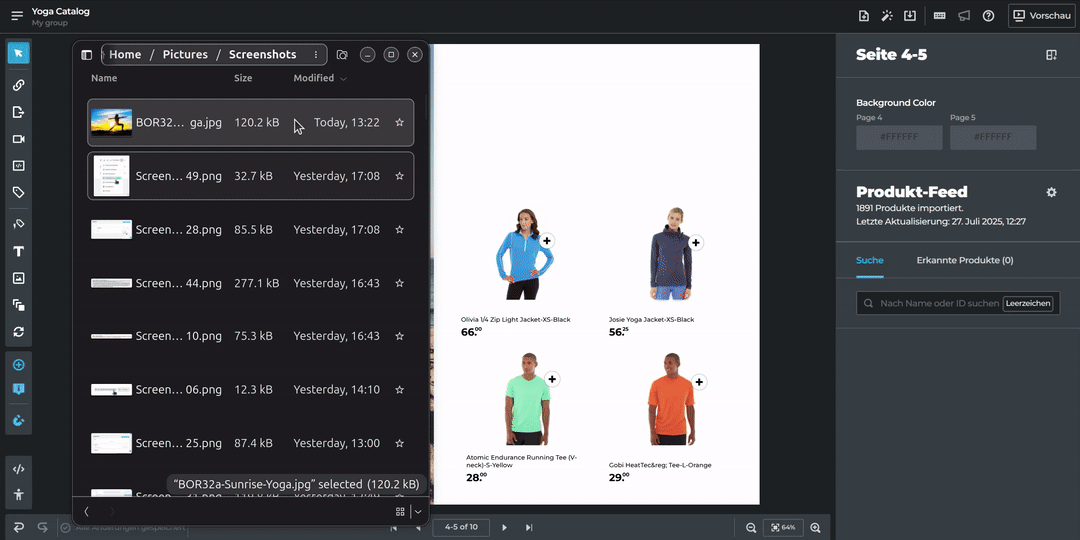1080x540 pixels.
Task: Open the help question mark icon
Action: tap(988, 15)
